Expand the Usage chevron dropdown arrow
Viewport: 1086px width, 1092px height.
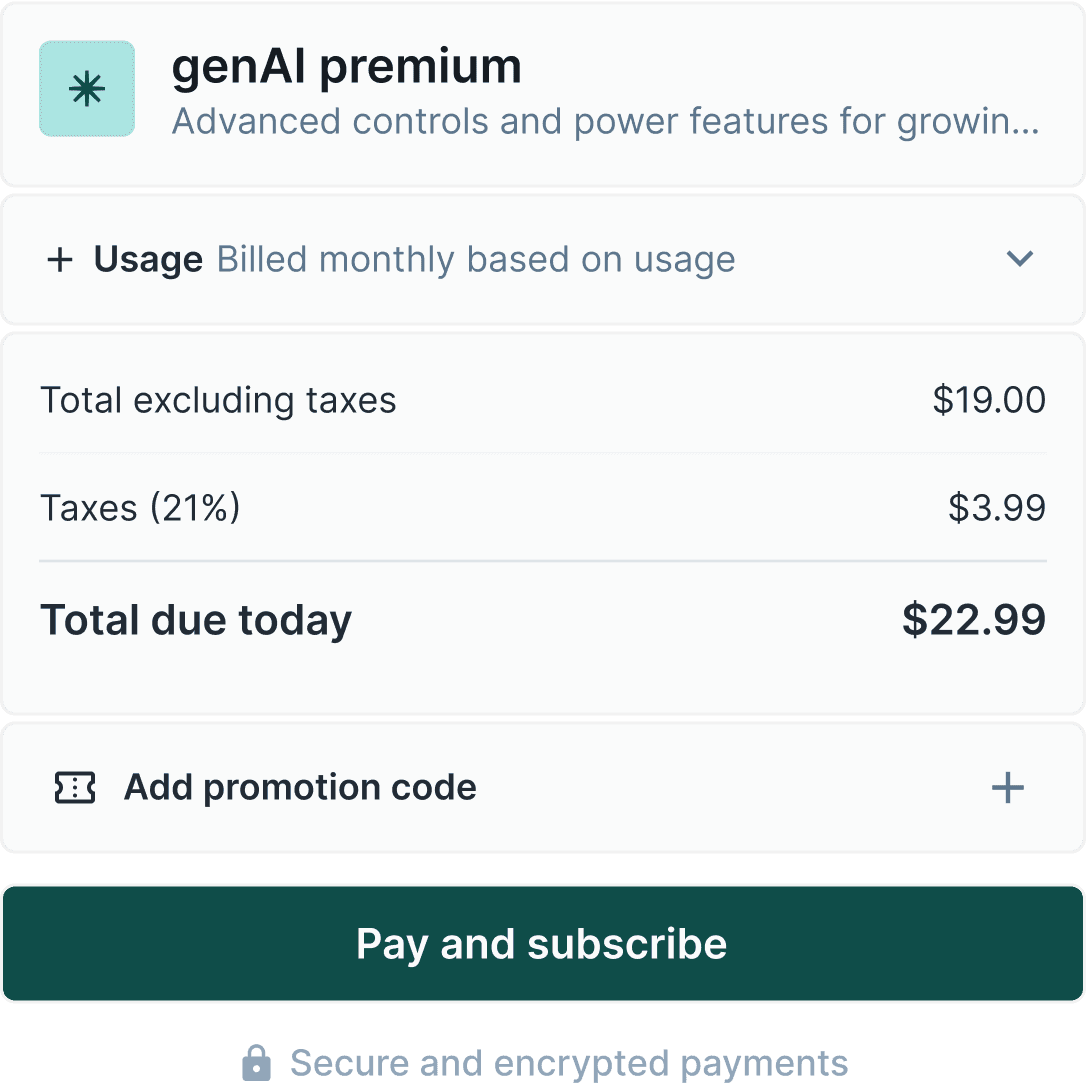(x=1019, y=259)
